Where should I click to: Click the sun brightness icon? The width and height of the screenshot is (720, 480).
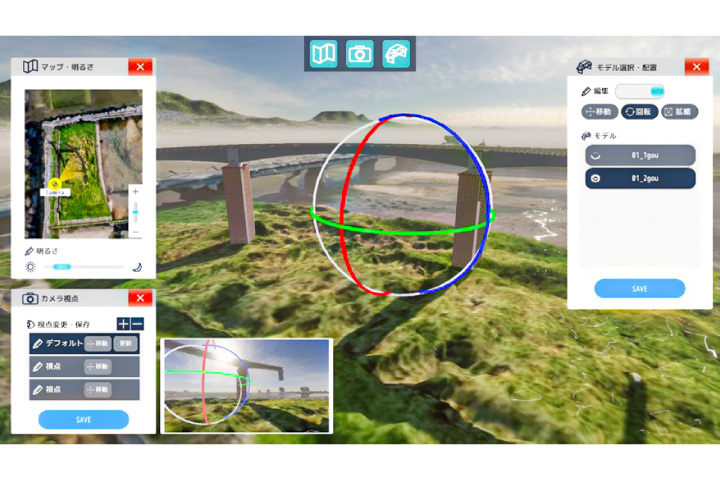[30, 267]
